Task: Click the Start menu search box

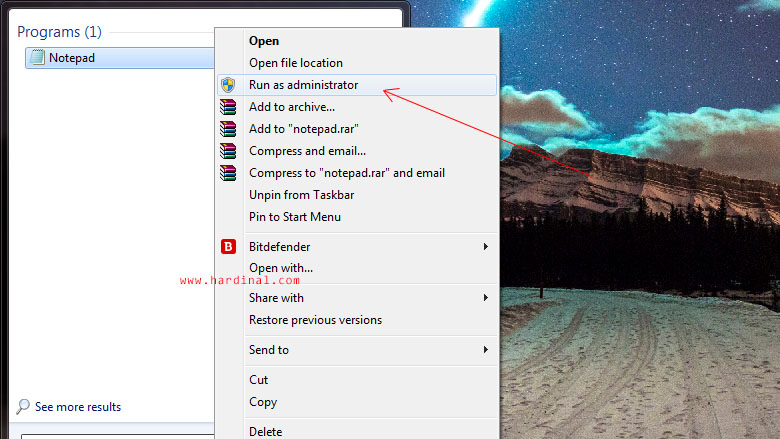Action: pos(117,436)
